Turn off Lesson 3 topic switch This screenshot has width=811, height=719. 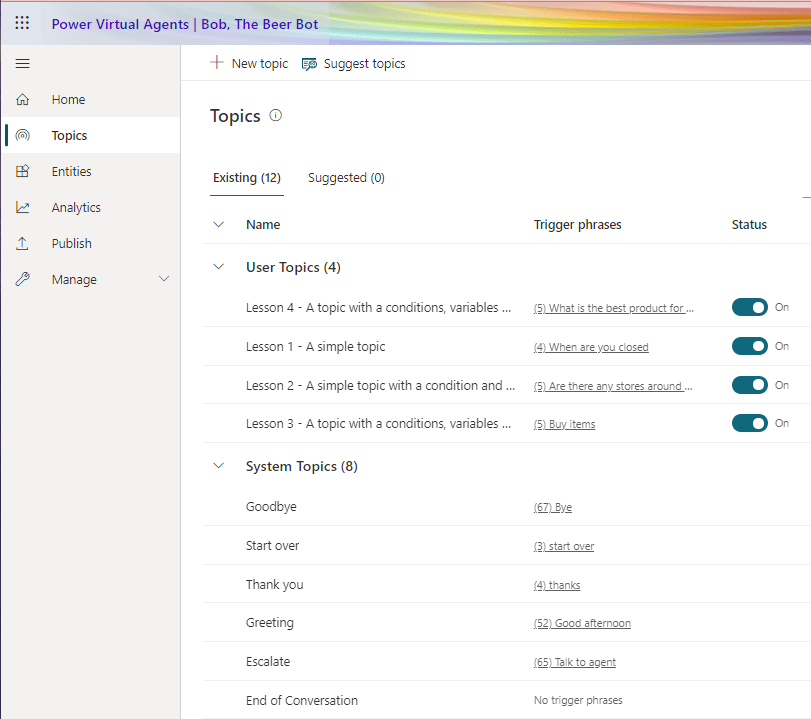[x=749, y=424]
